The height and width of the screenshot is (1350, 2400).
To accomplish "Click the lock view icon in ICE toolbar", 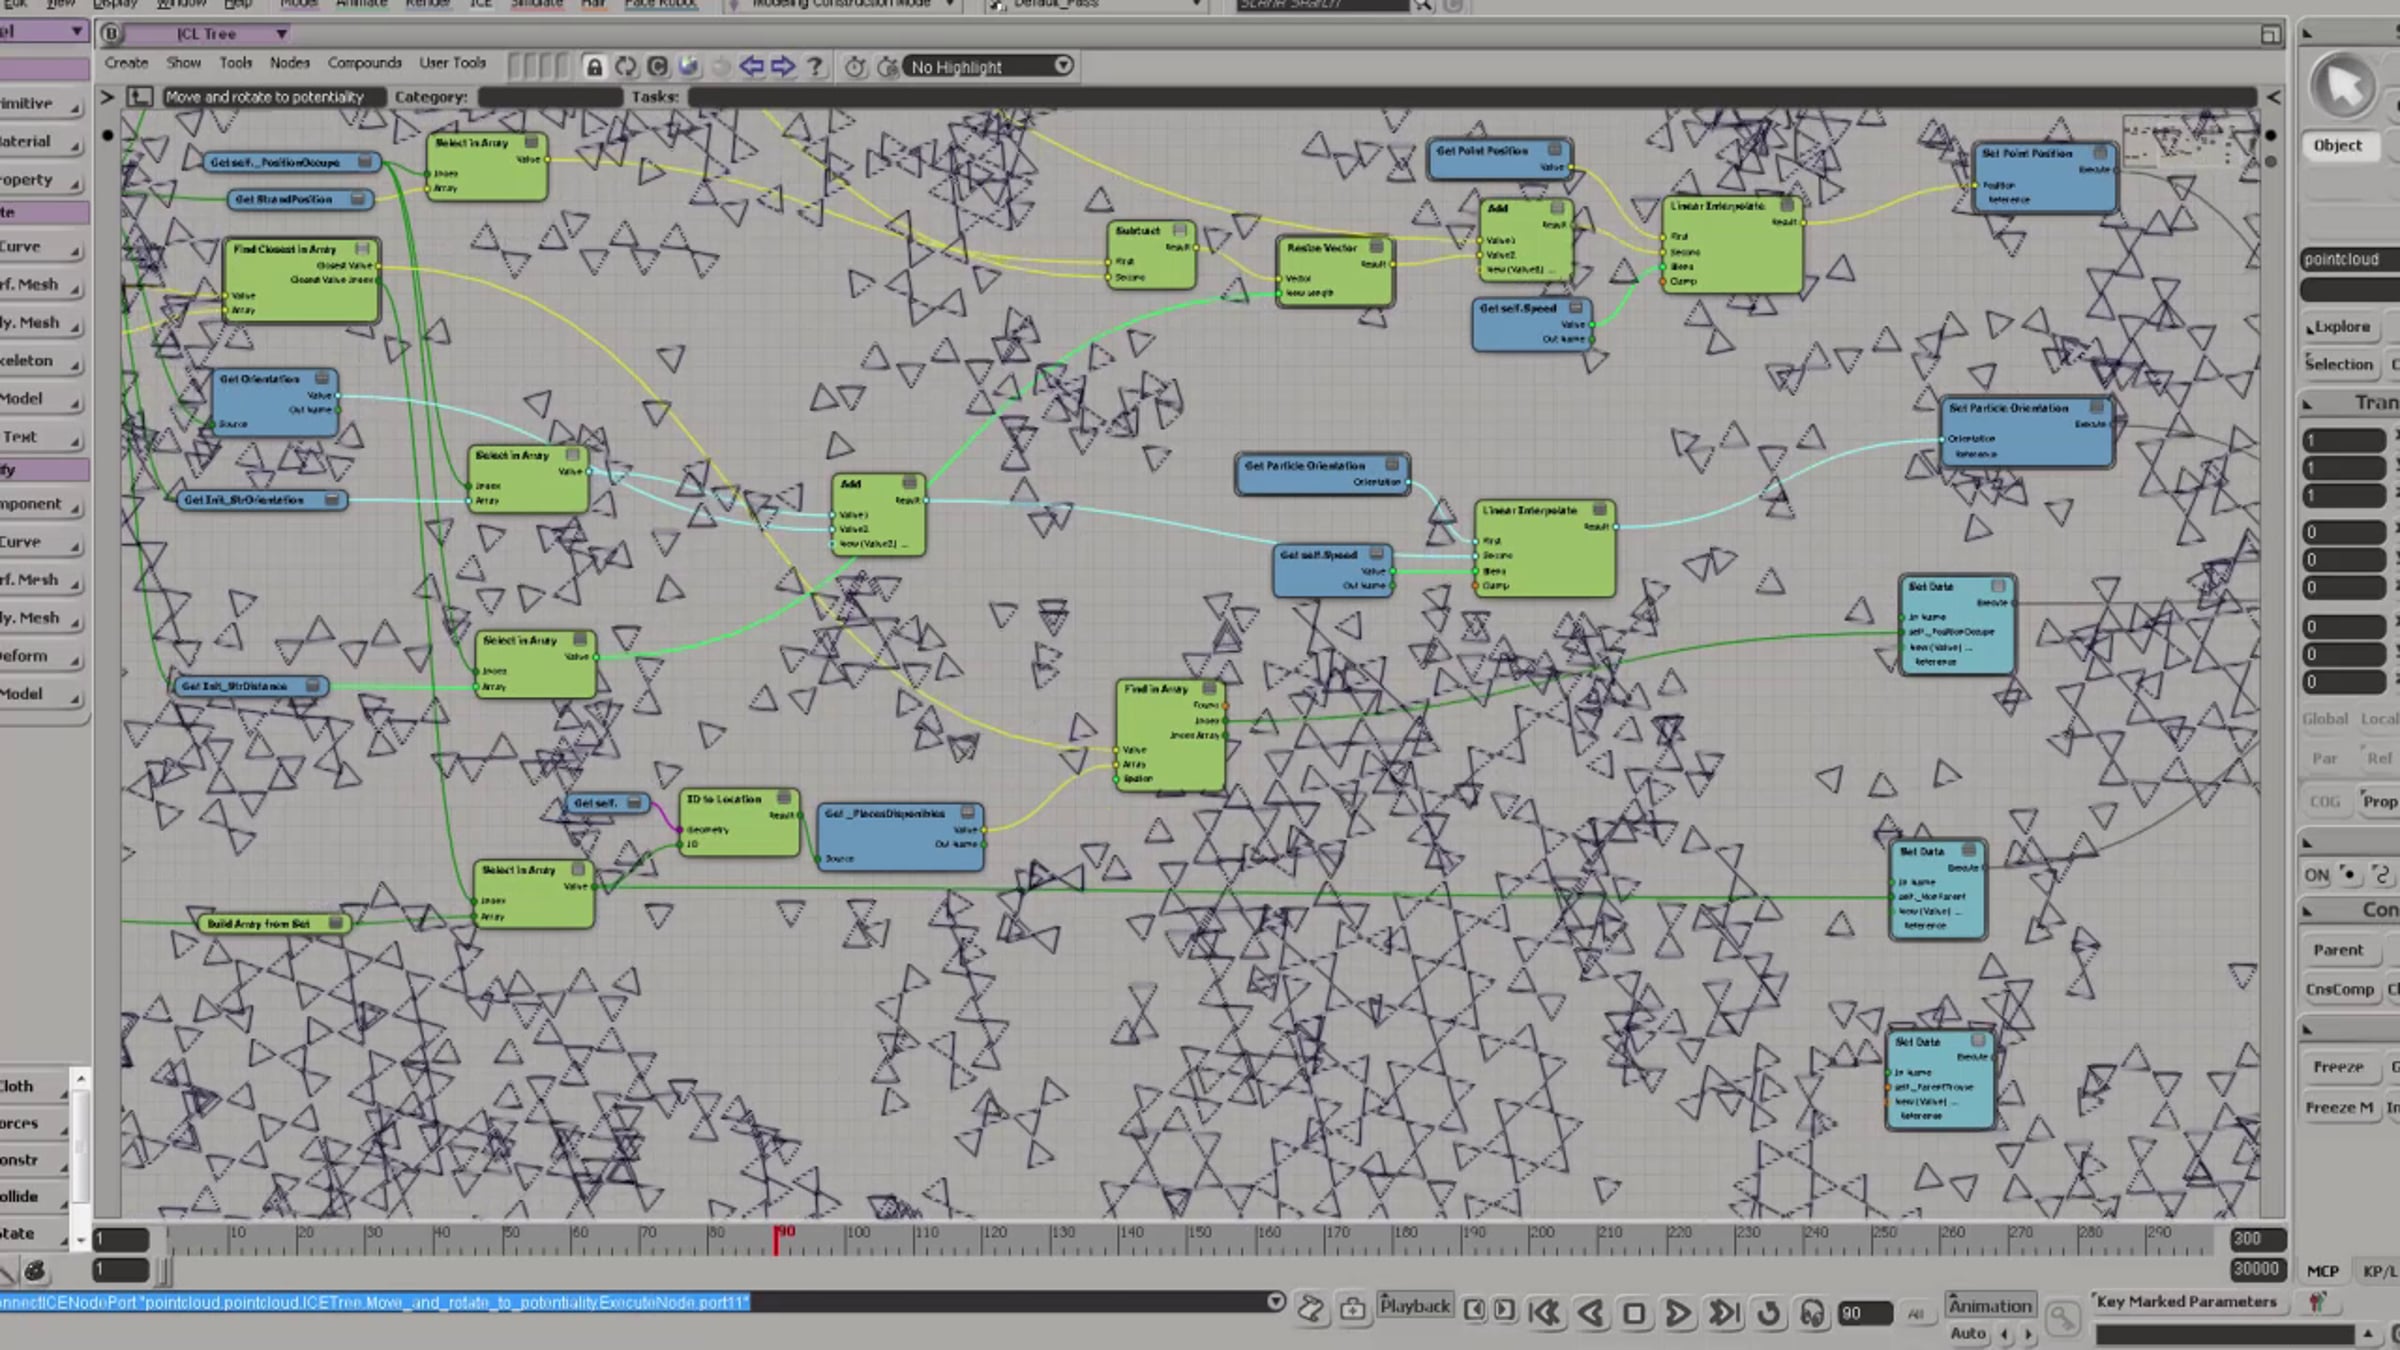I will tap(594, 67).
